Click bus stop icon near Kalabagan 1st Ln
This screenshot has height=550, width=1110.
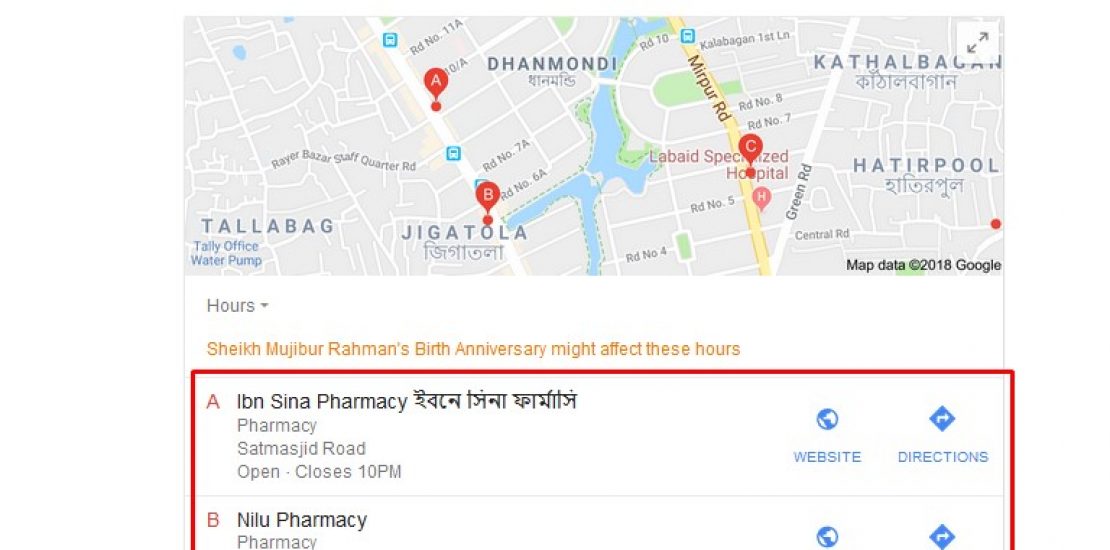pyautogui.click(x=687, y=35)
